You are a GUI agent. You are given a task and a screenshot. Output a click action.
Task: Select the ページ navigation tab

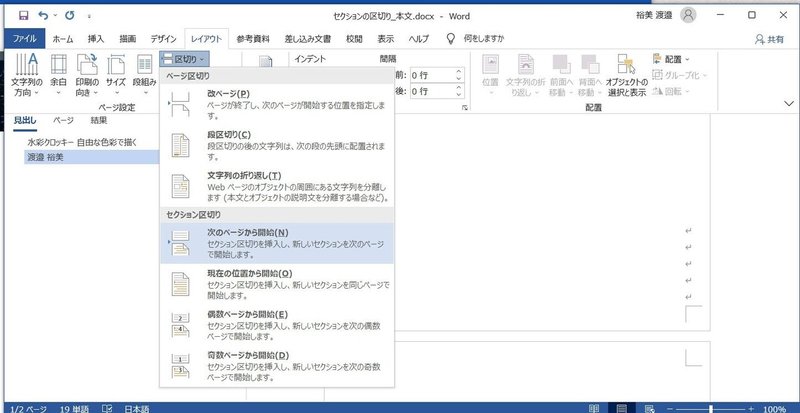point(63,120)
